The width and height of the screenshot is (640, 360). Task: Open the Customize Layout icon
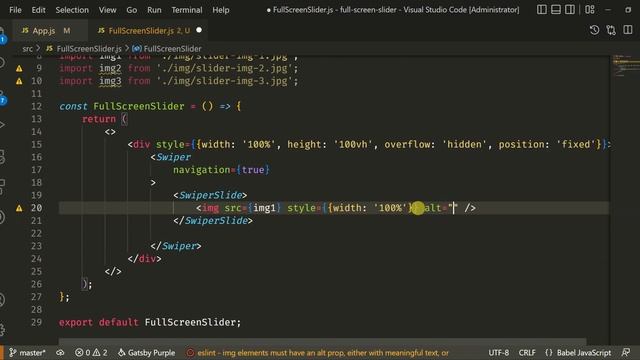590,9
